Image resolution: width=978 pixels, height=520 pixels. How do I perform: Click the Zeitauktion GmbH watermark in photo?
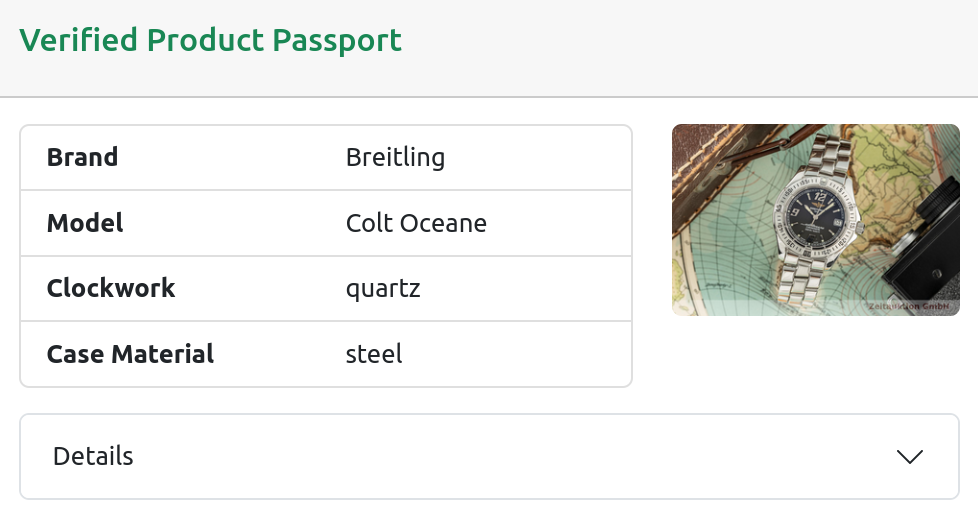pyautogui.click(x=909, y=306)
